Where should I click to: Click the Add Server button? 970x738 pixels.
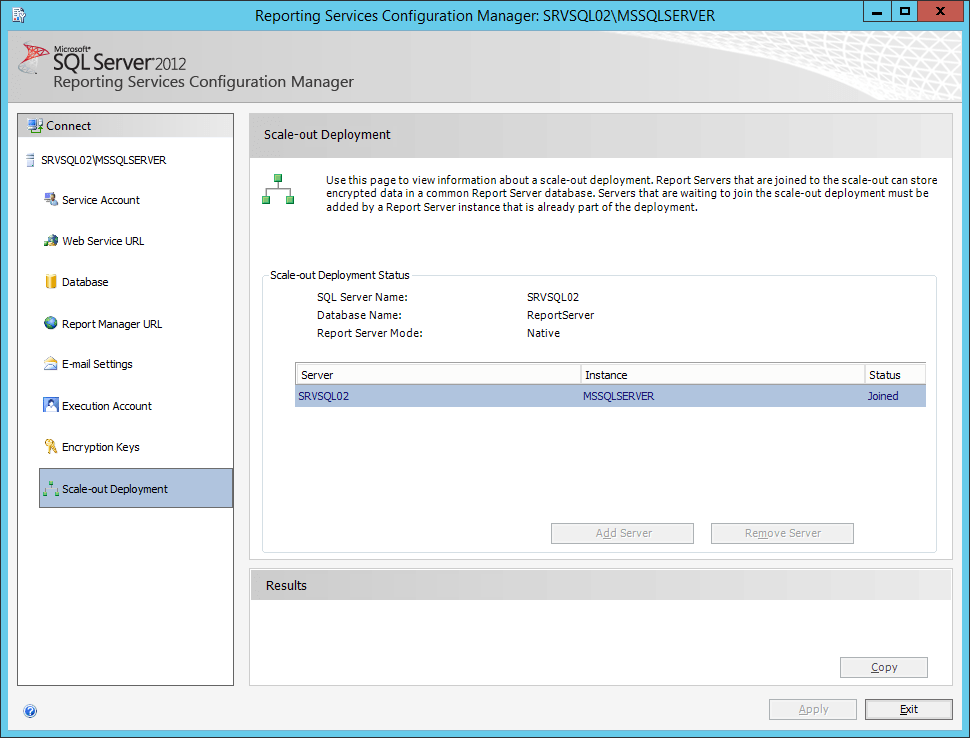tap(621, 533)
